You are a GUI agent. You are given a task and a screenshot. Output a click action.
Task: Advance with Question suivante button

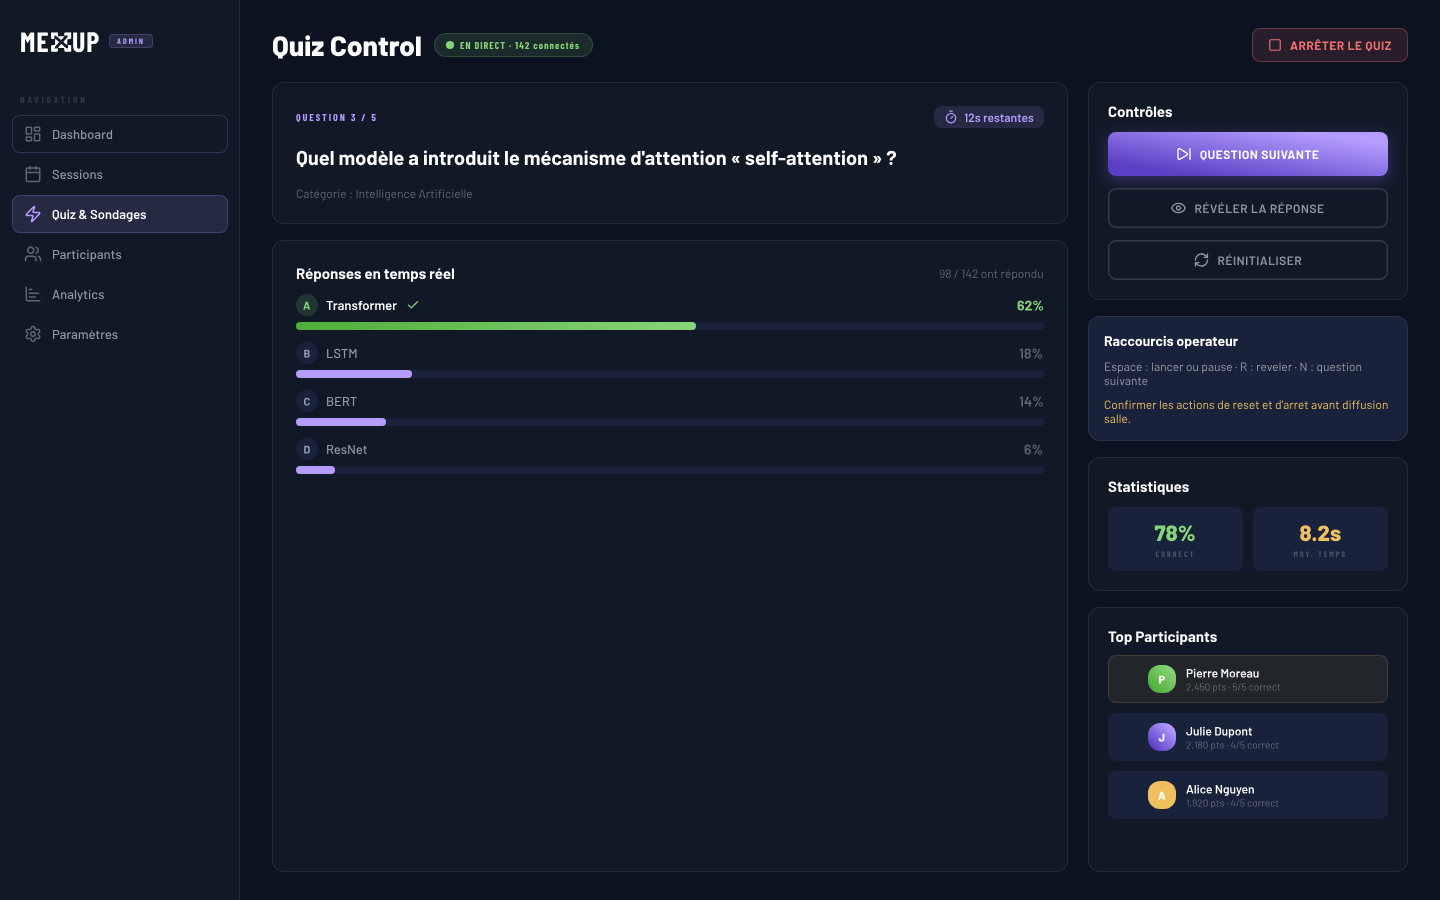(x=1248, y=154)
